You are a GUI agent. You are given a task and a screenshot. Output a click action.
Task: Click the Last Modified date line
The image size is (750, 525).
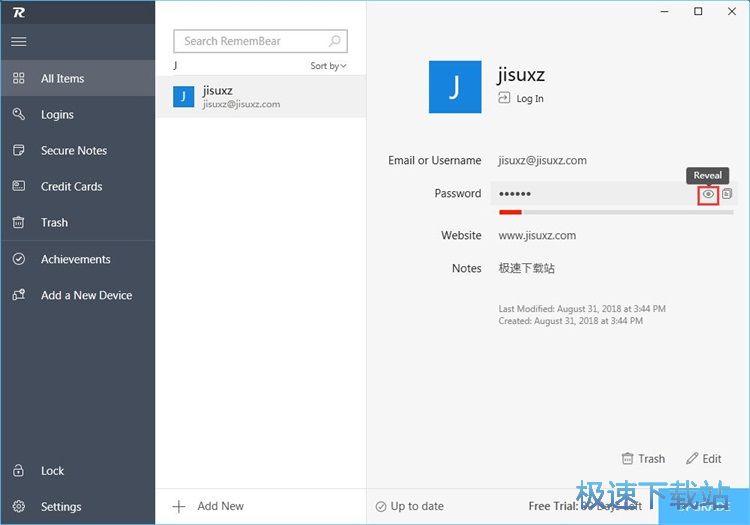pos(582,309)
